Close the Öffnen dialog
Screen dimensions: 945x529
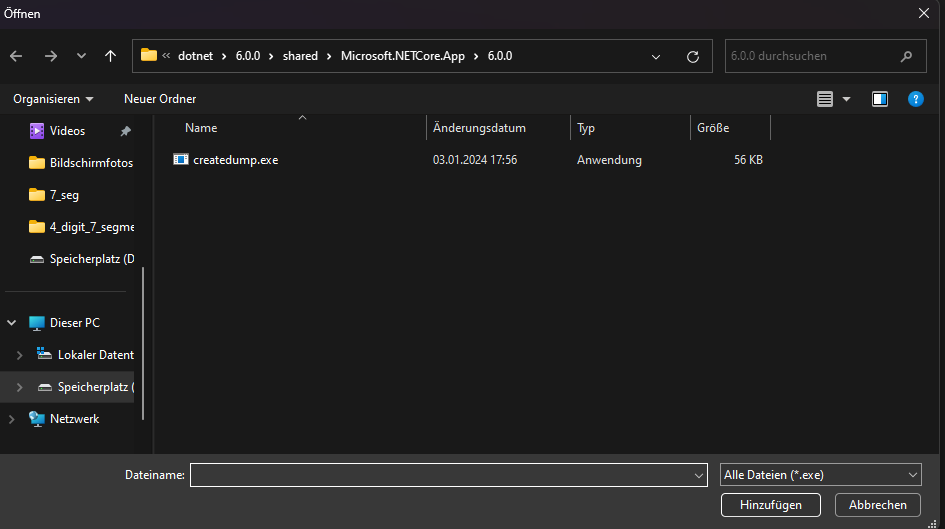pos(923,13)
